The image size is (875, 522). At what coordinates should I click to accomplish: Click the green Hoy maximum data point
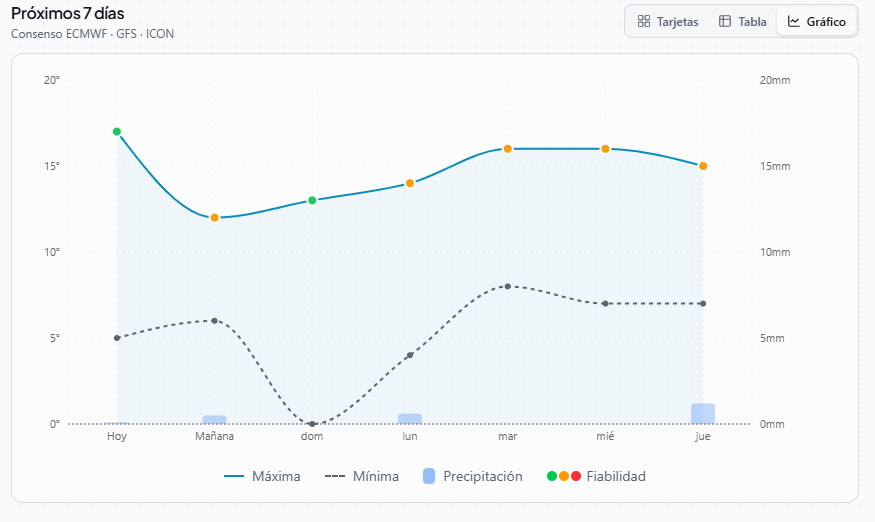pos(117,132)
